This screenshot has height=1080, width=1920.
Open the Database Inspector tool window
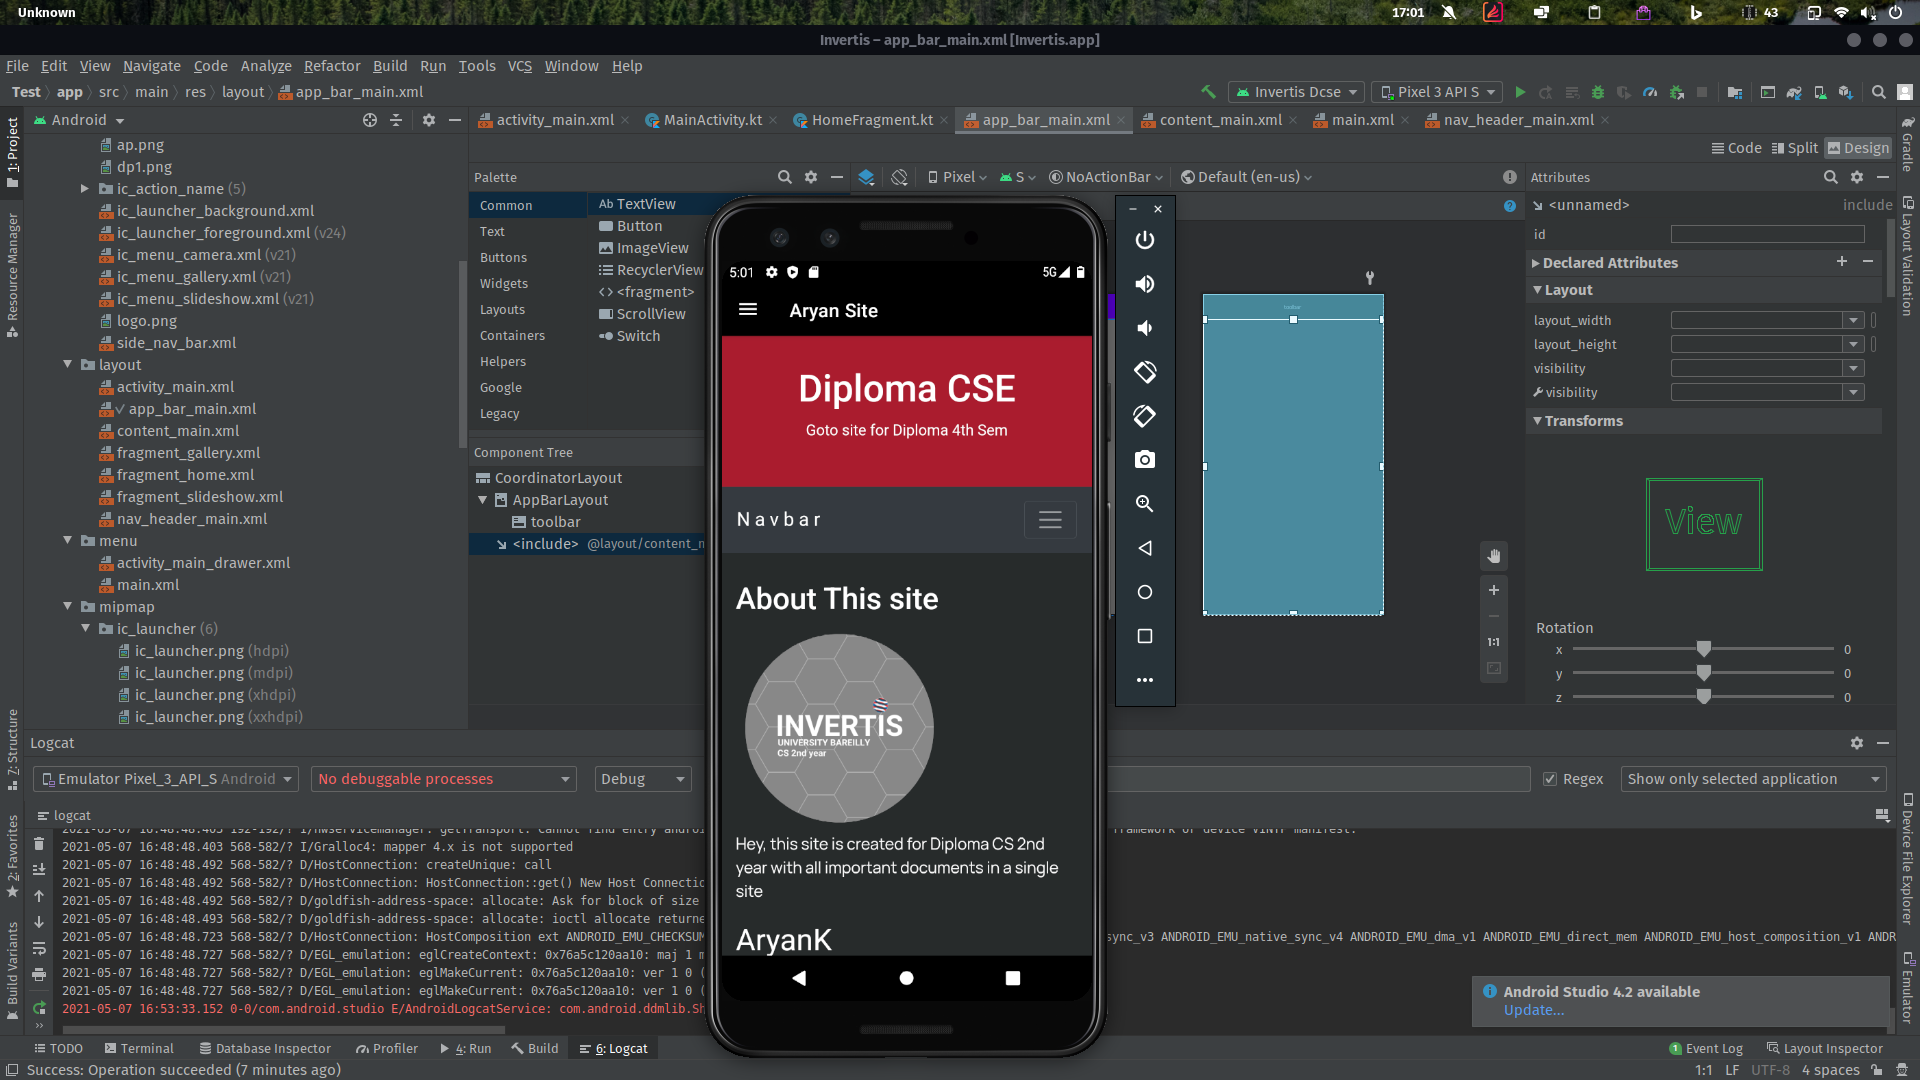[265, 1049]
